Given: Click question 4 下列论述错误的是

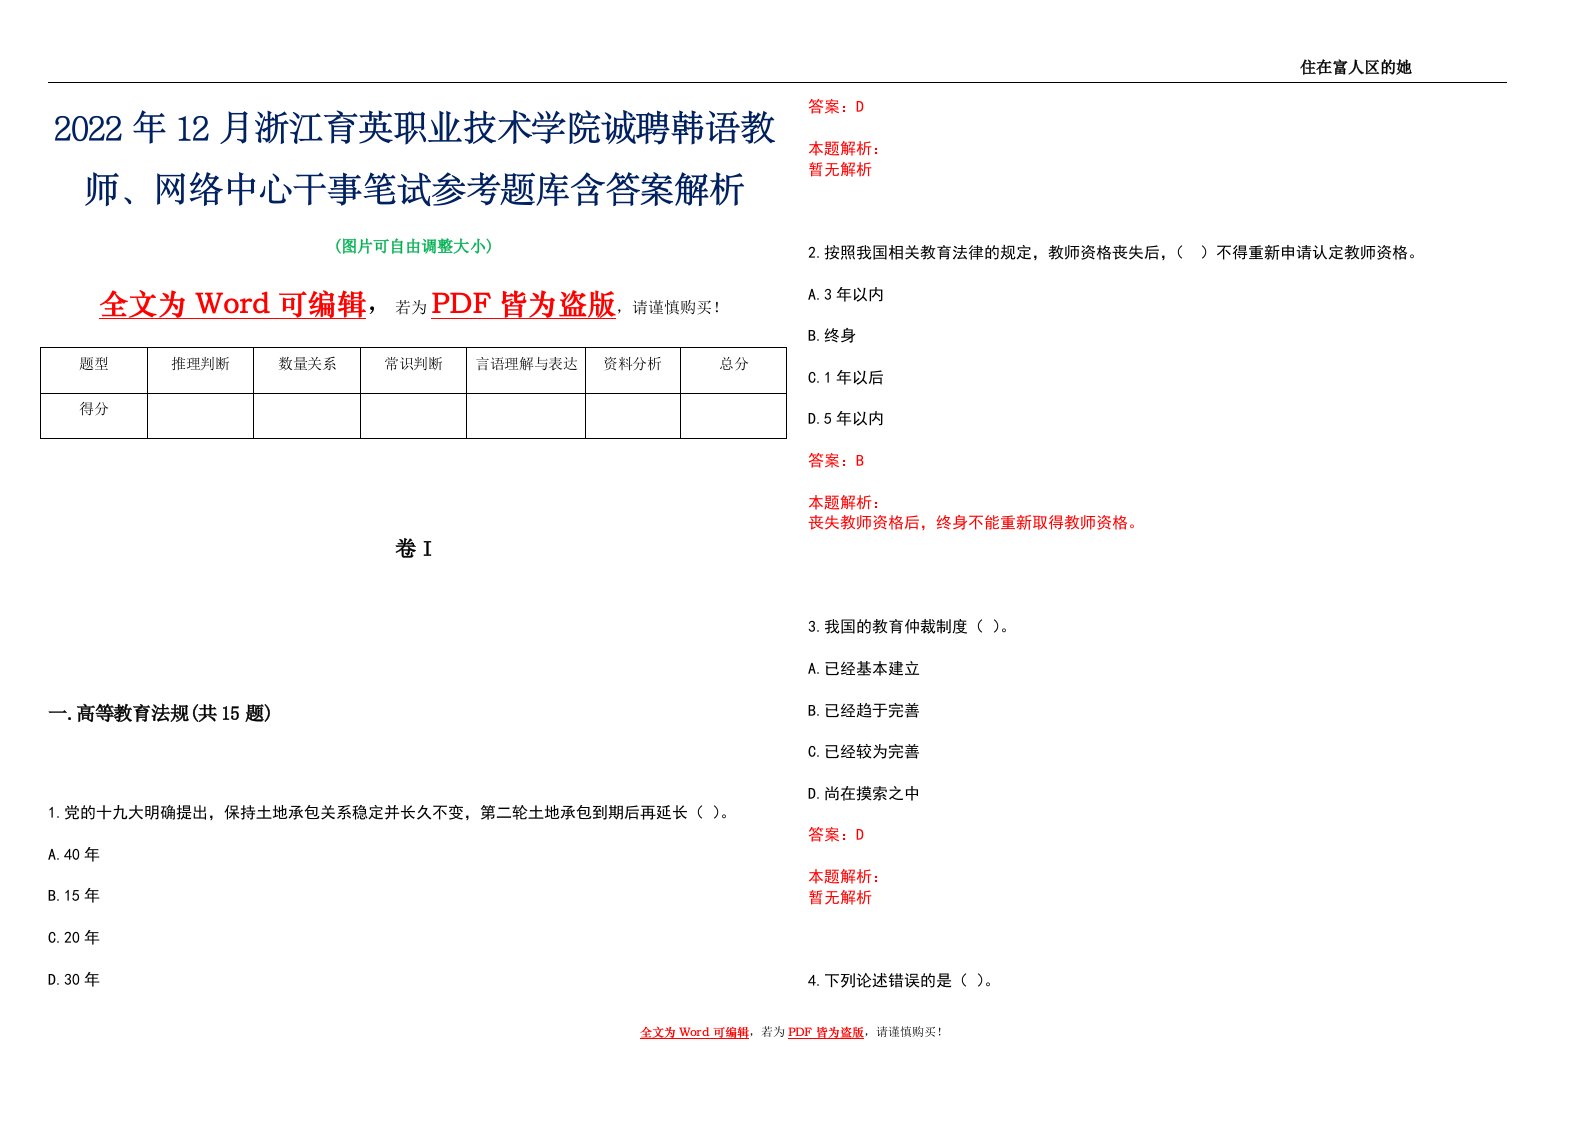Looking at the screenshot, I should 903,981.
